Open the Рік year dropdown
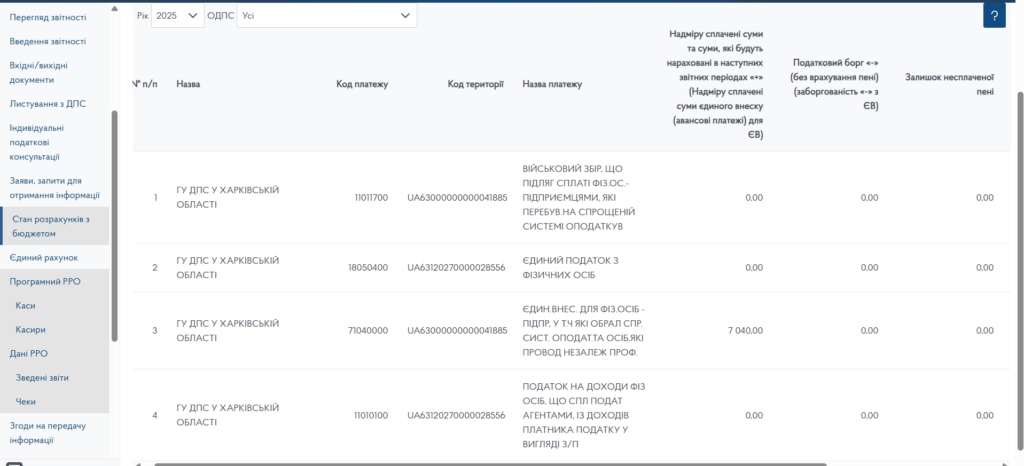 (x=178, y=16)
